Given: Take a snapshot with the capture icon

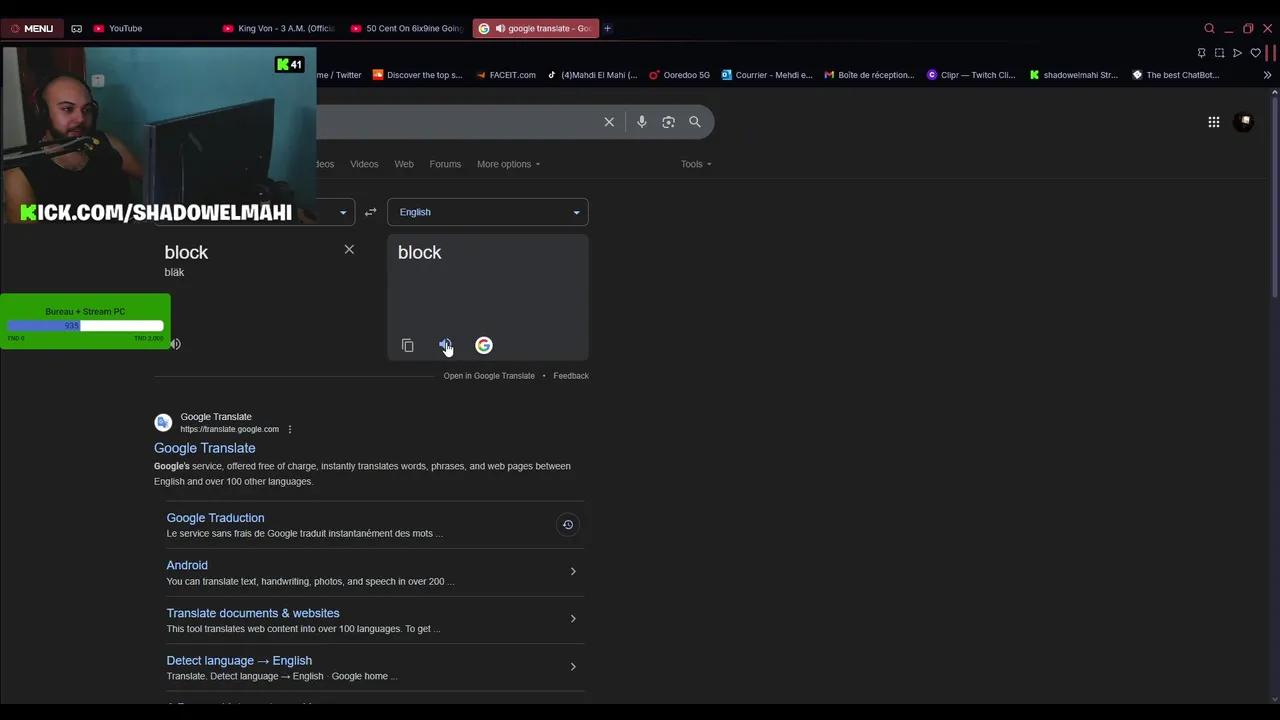Looking at the screenshot, I should tap(1219, 53).
